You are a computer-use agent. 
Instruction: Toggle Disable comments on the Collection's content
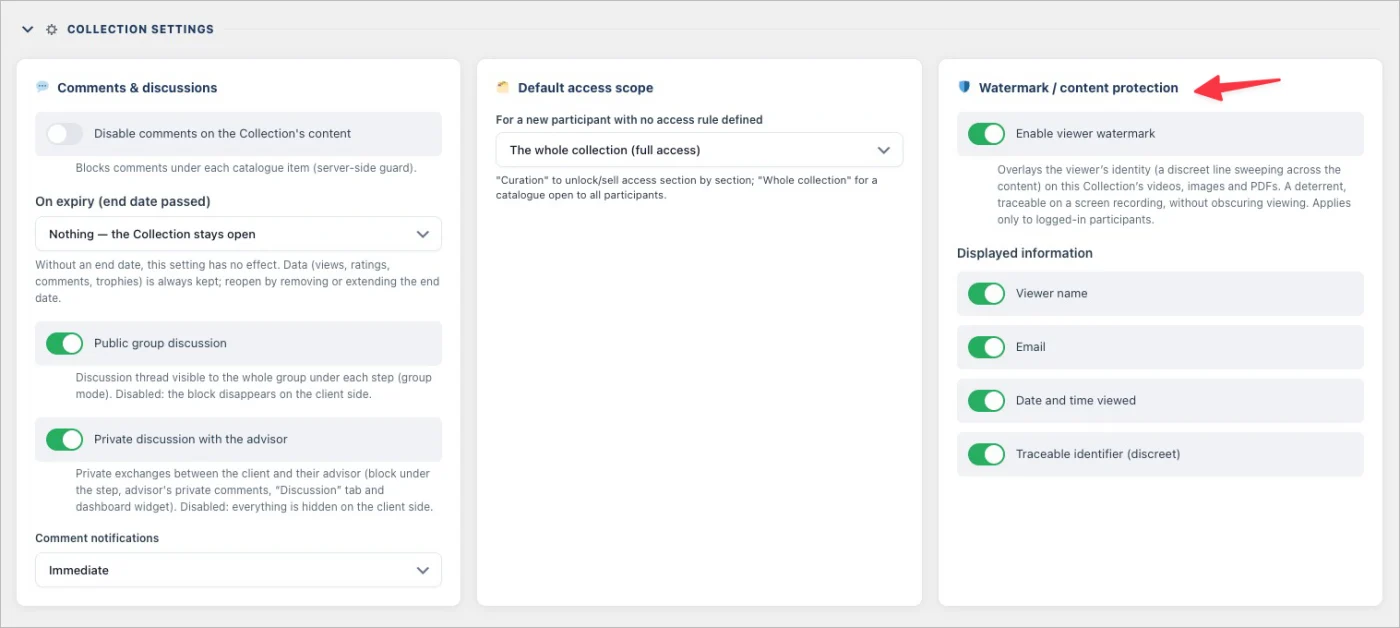64,133
